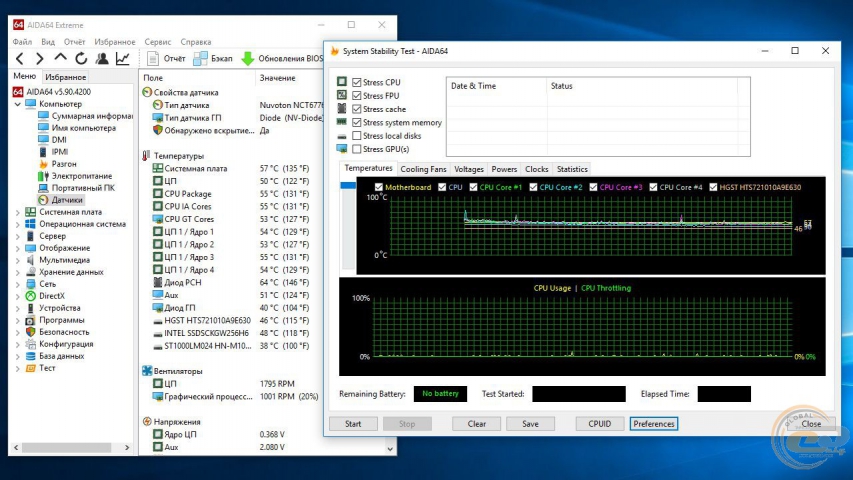Expand the Сервер tree node
Image resolution: width=853 pixels, height=480 pixels.
click(17, 236)
